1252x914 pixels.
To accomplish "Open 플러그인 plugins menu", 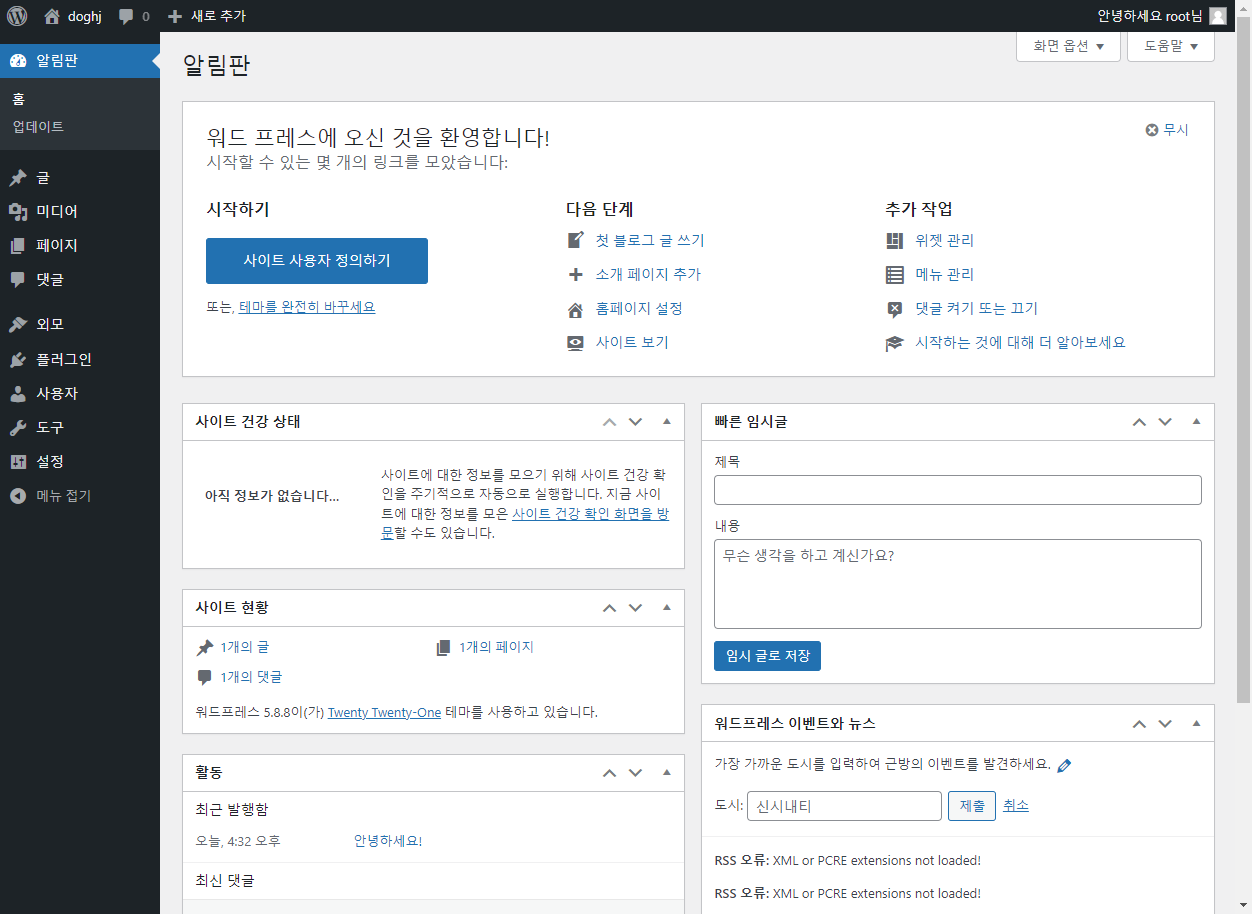I will pos(80,359).
